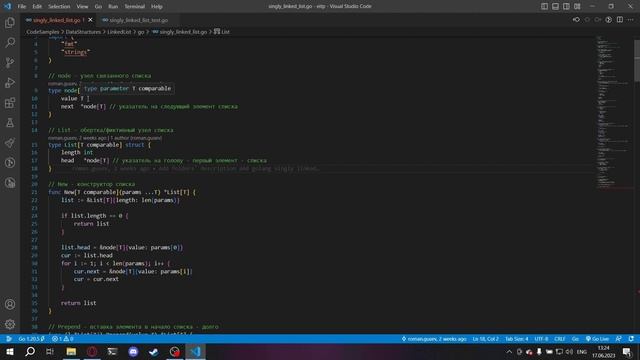The width and height of the screenshot is (640, 360).
Task: Open the Source Control view
Action: 10,62
